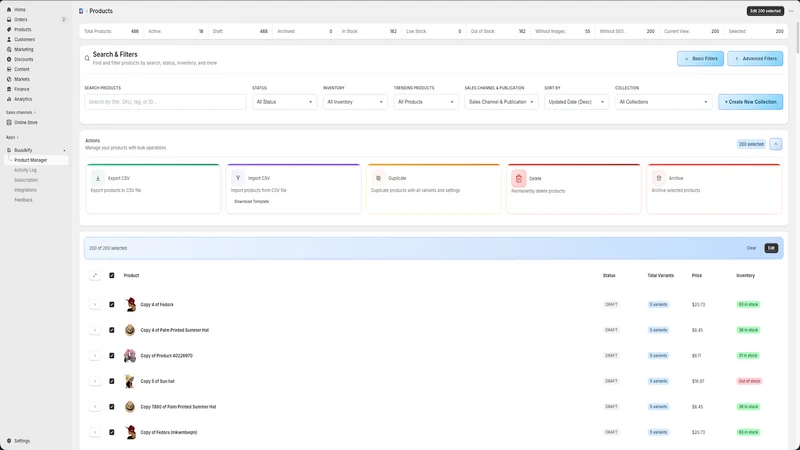Uncheck Copy 7860 of Palm Printed Summer Hat

(x=112, y=407)
